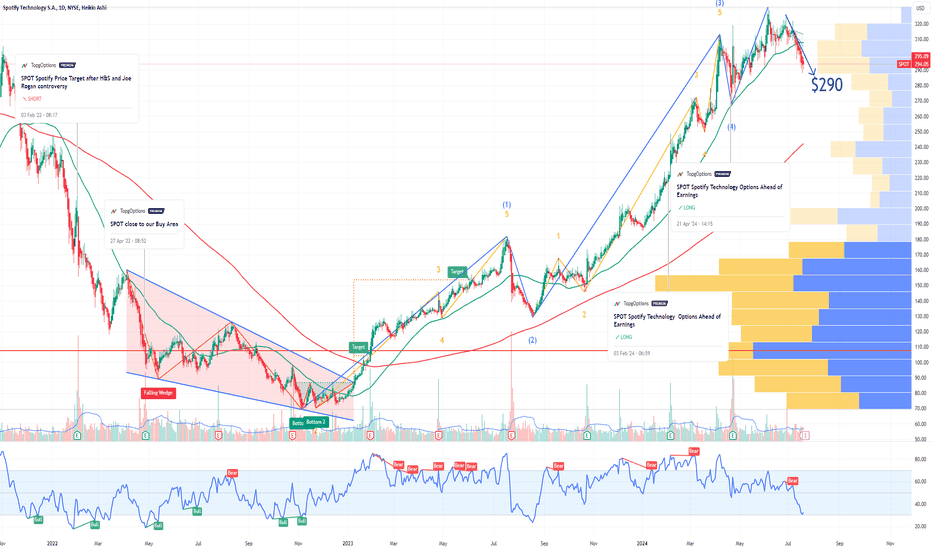Image resolution: width=932 pixels, height=550 pixels.
Task: Click TopgOptions author in the Buy Area card
Action: [x=133, y=210]
